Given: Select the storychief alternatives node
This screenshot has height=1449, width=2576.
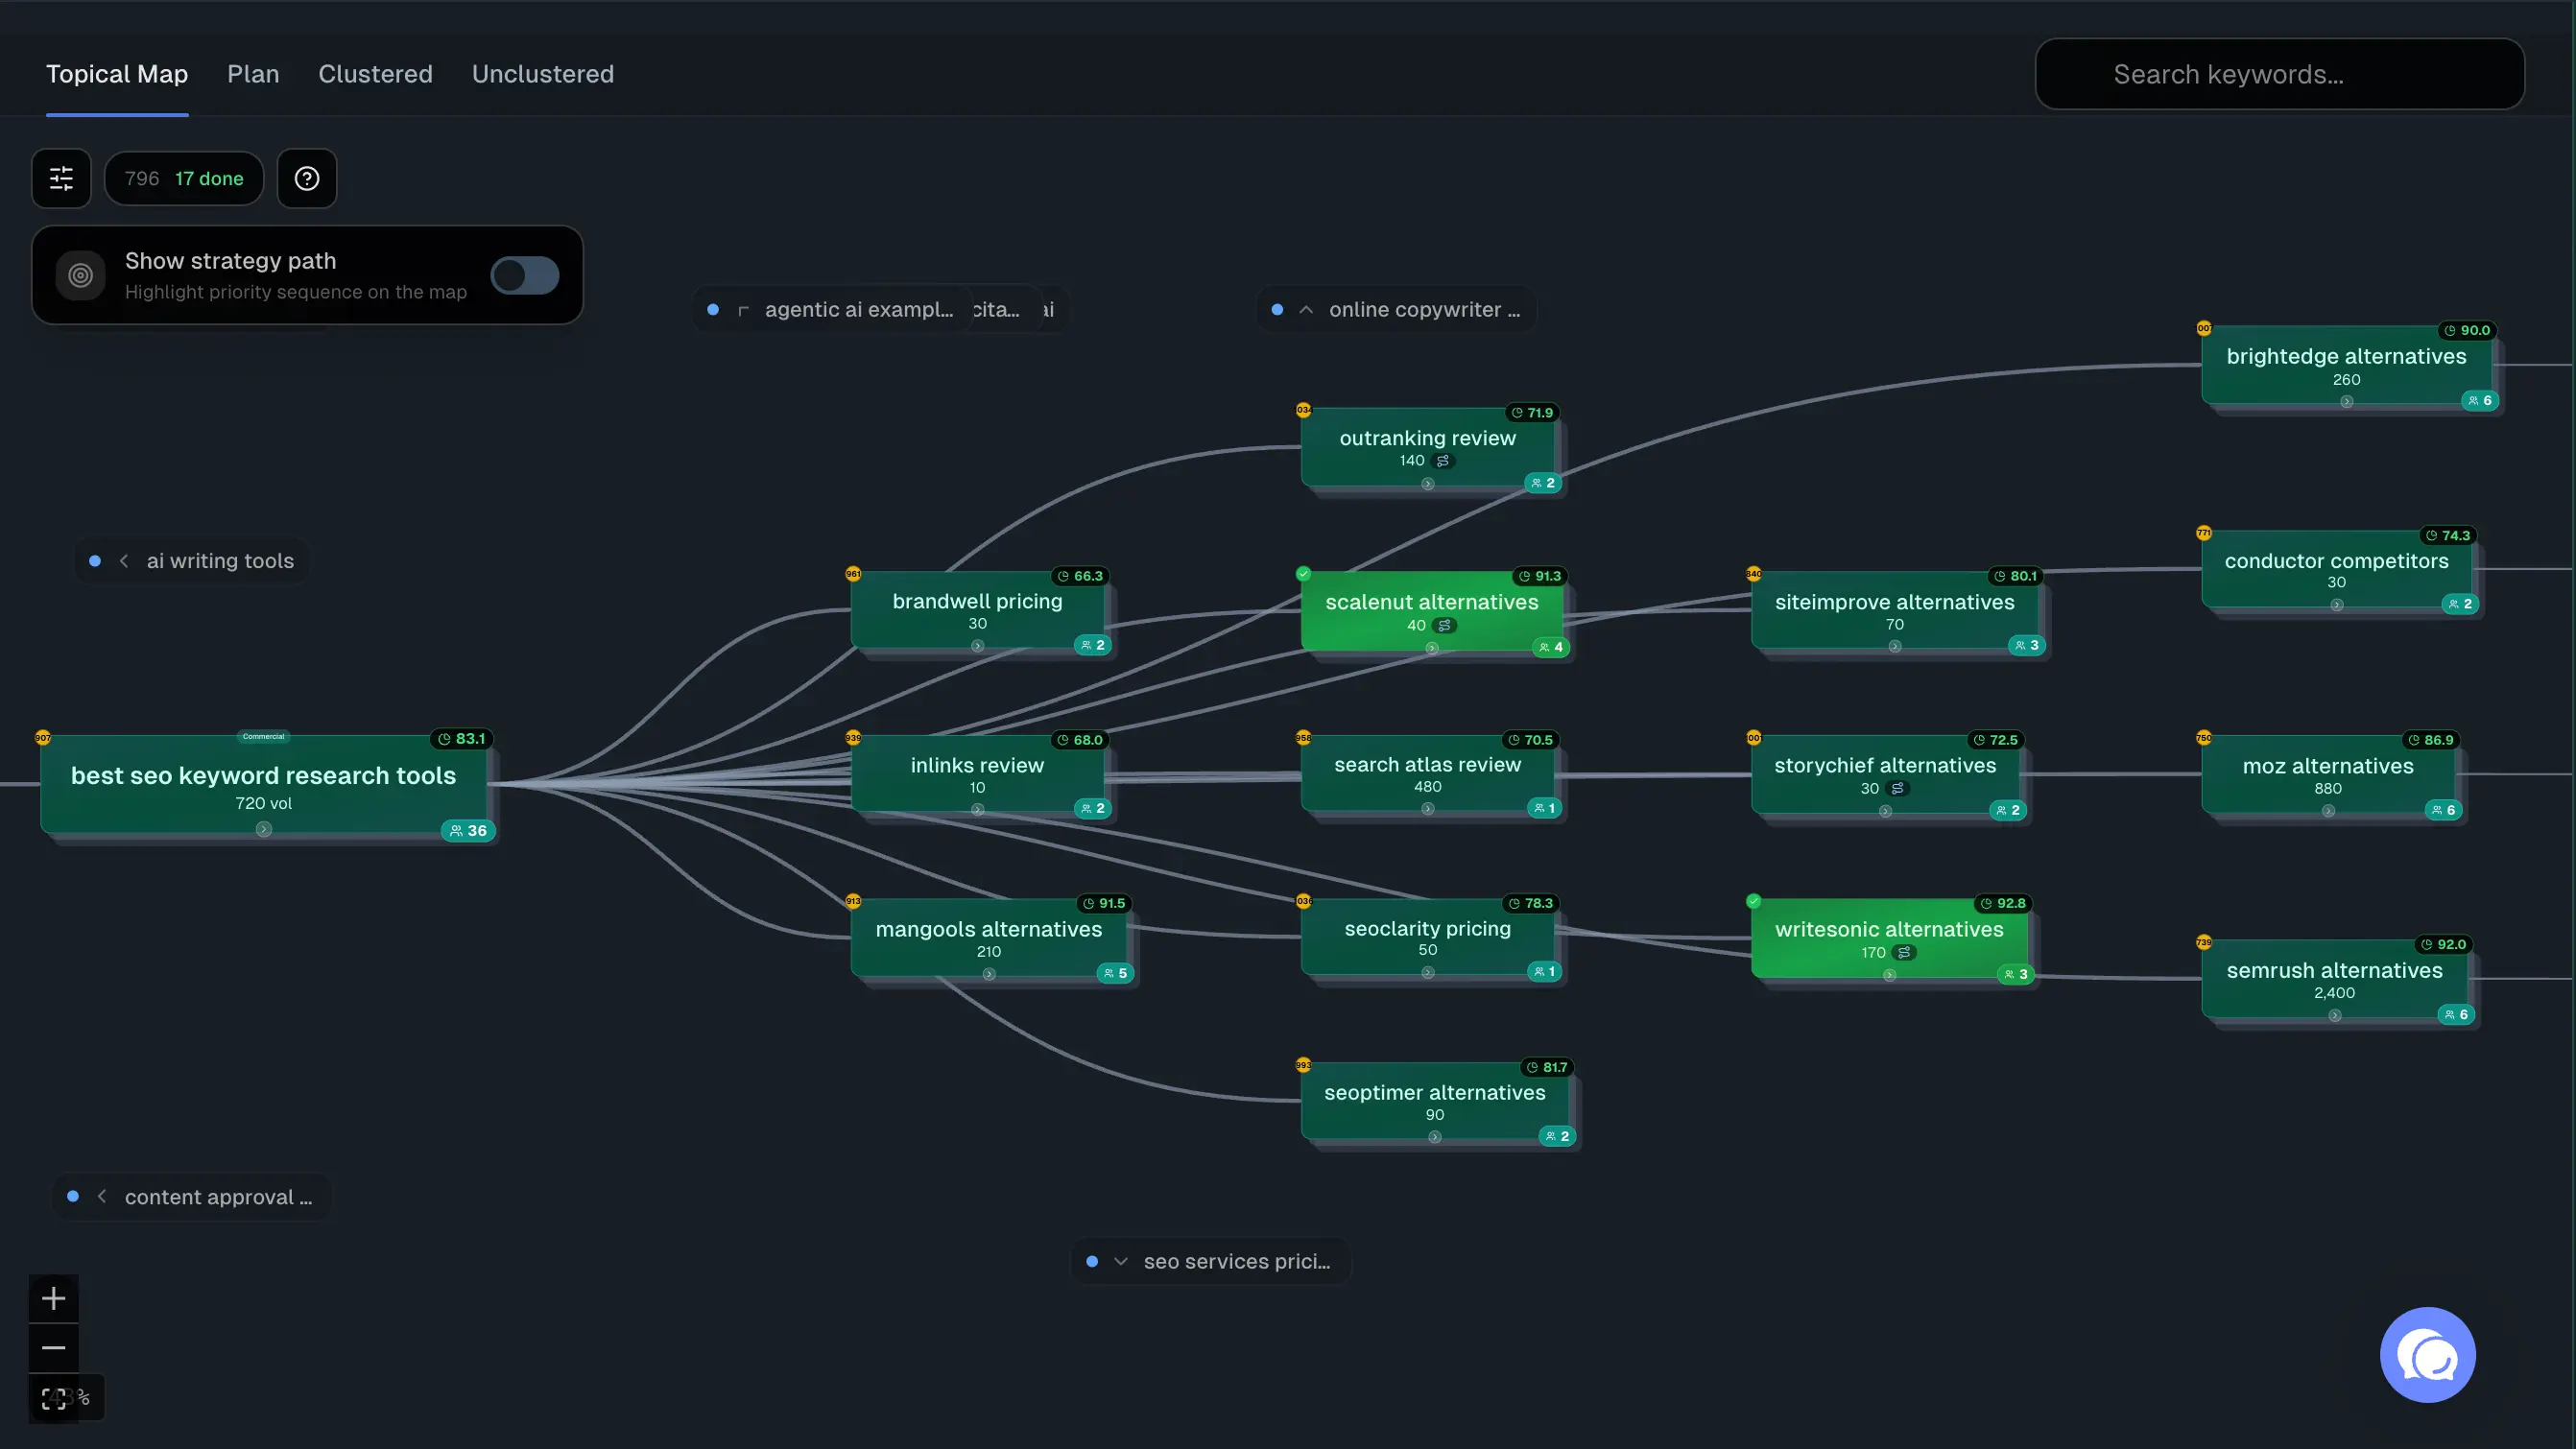Looking at the screenshot, I should pyautogui.click(x=1885, y=775).
